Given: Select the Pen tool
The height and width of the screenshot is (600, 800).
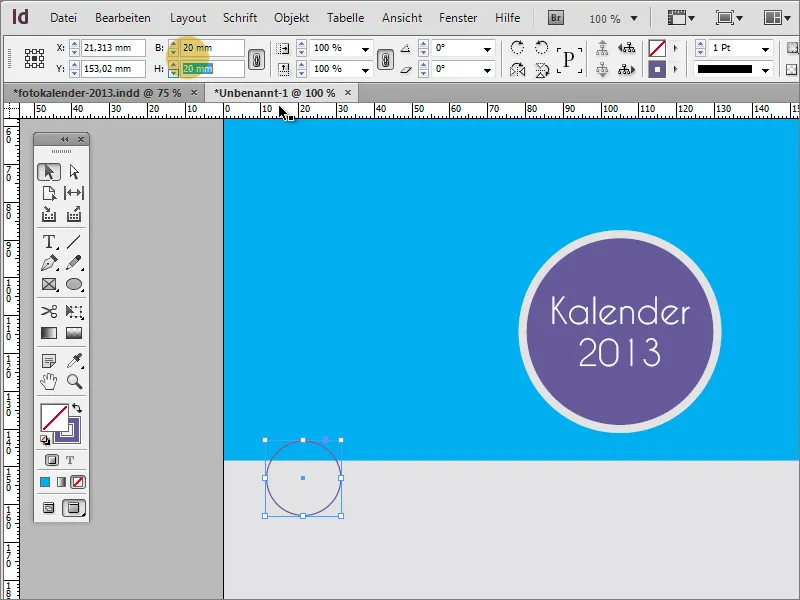Looking at the screenshot, I should [x=49, y=263].
